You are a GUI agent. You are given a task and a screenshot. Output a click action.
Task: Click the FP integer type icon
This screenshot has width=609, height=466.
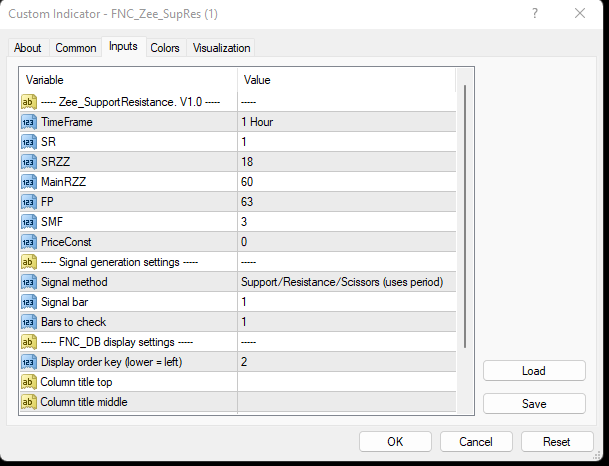tap(29, 202)
